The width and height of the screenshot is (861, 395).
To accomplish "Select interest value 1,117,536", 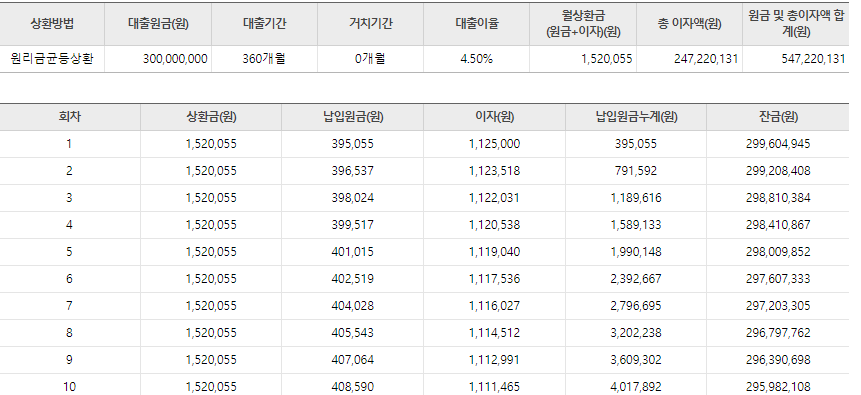I will point(494,279).
